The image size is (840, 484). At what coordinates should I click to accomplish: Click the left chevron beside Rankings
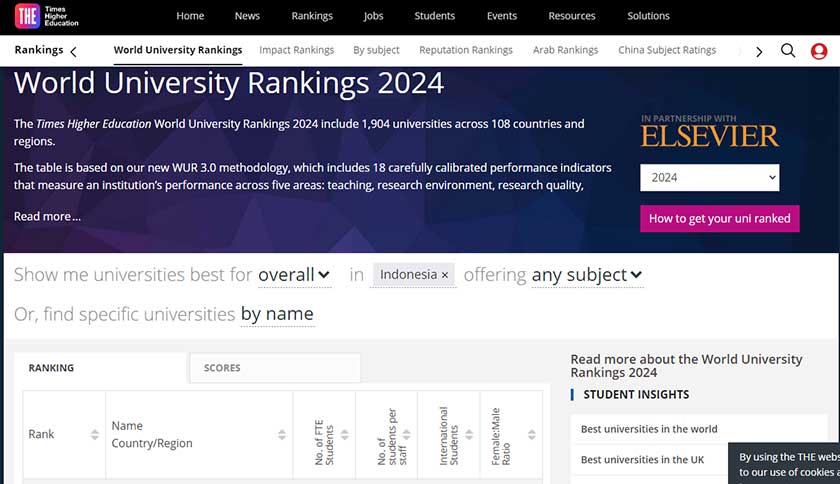click(x=73, y=51)
